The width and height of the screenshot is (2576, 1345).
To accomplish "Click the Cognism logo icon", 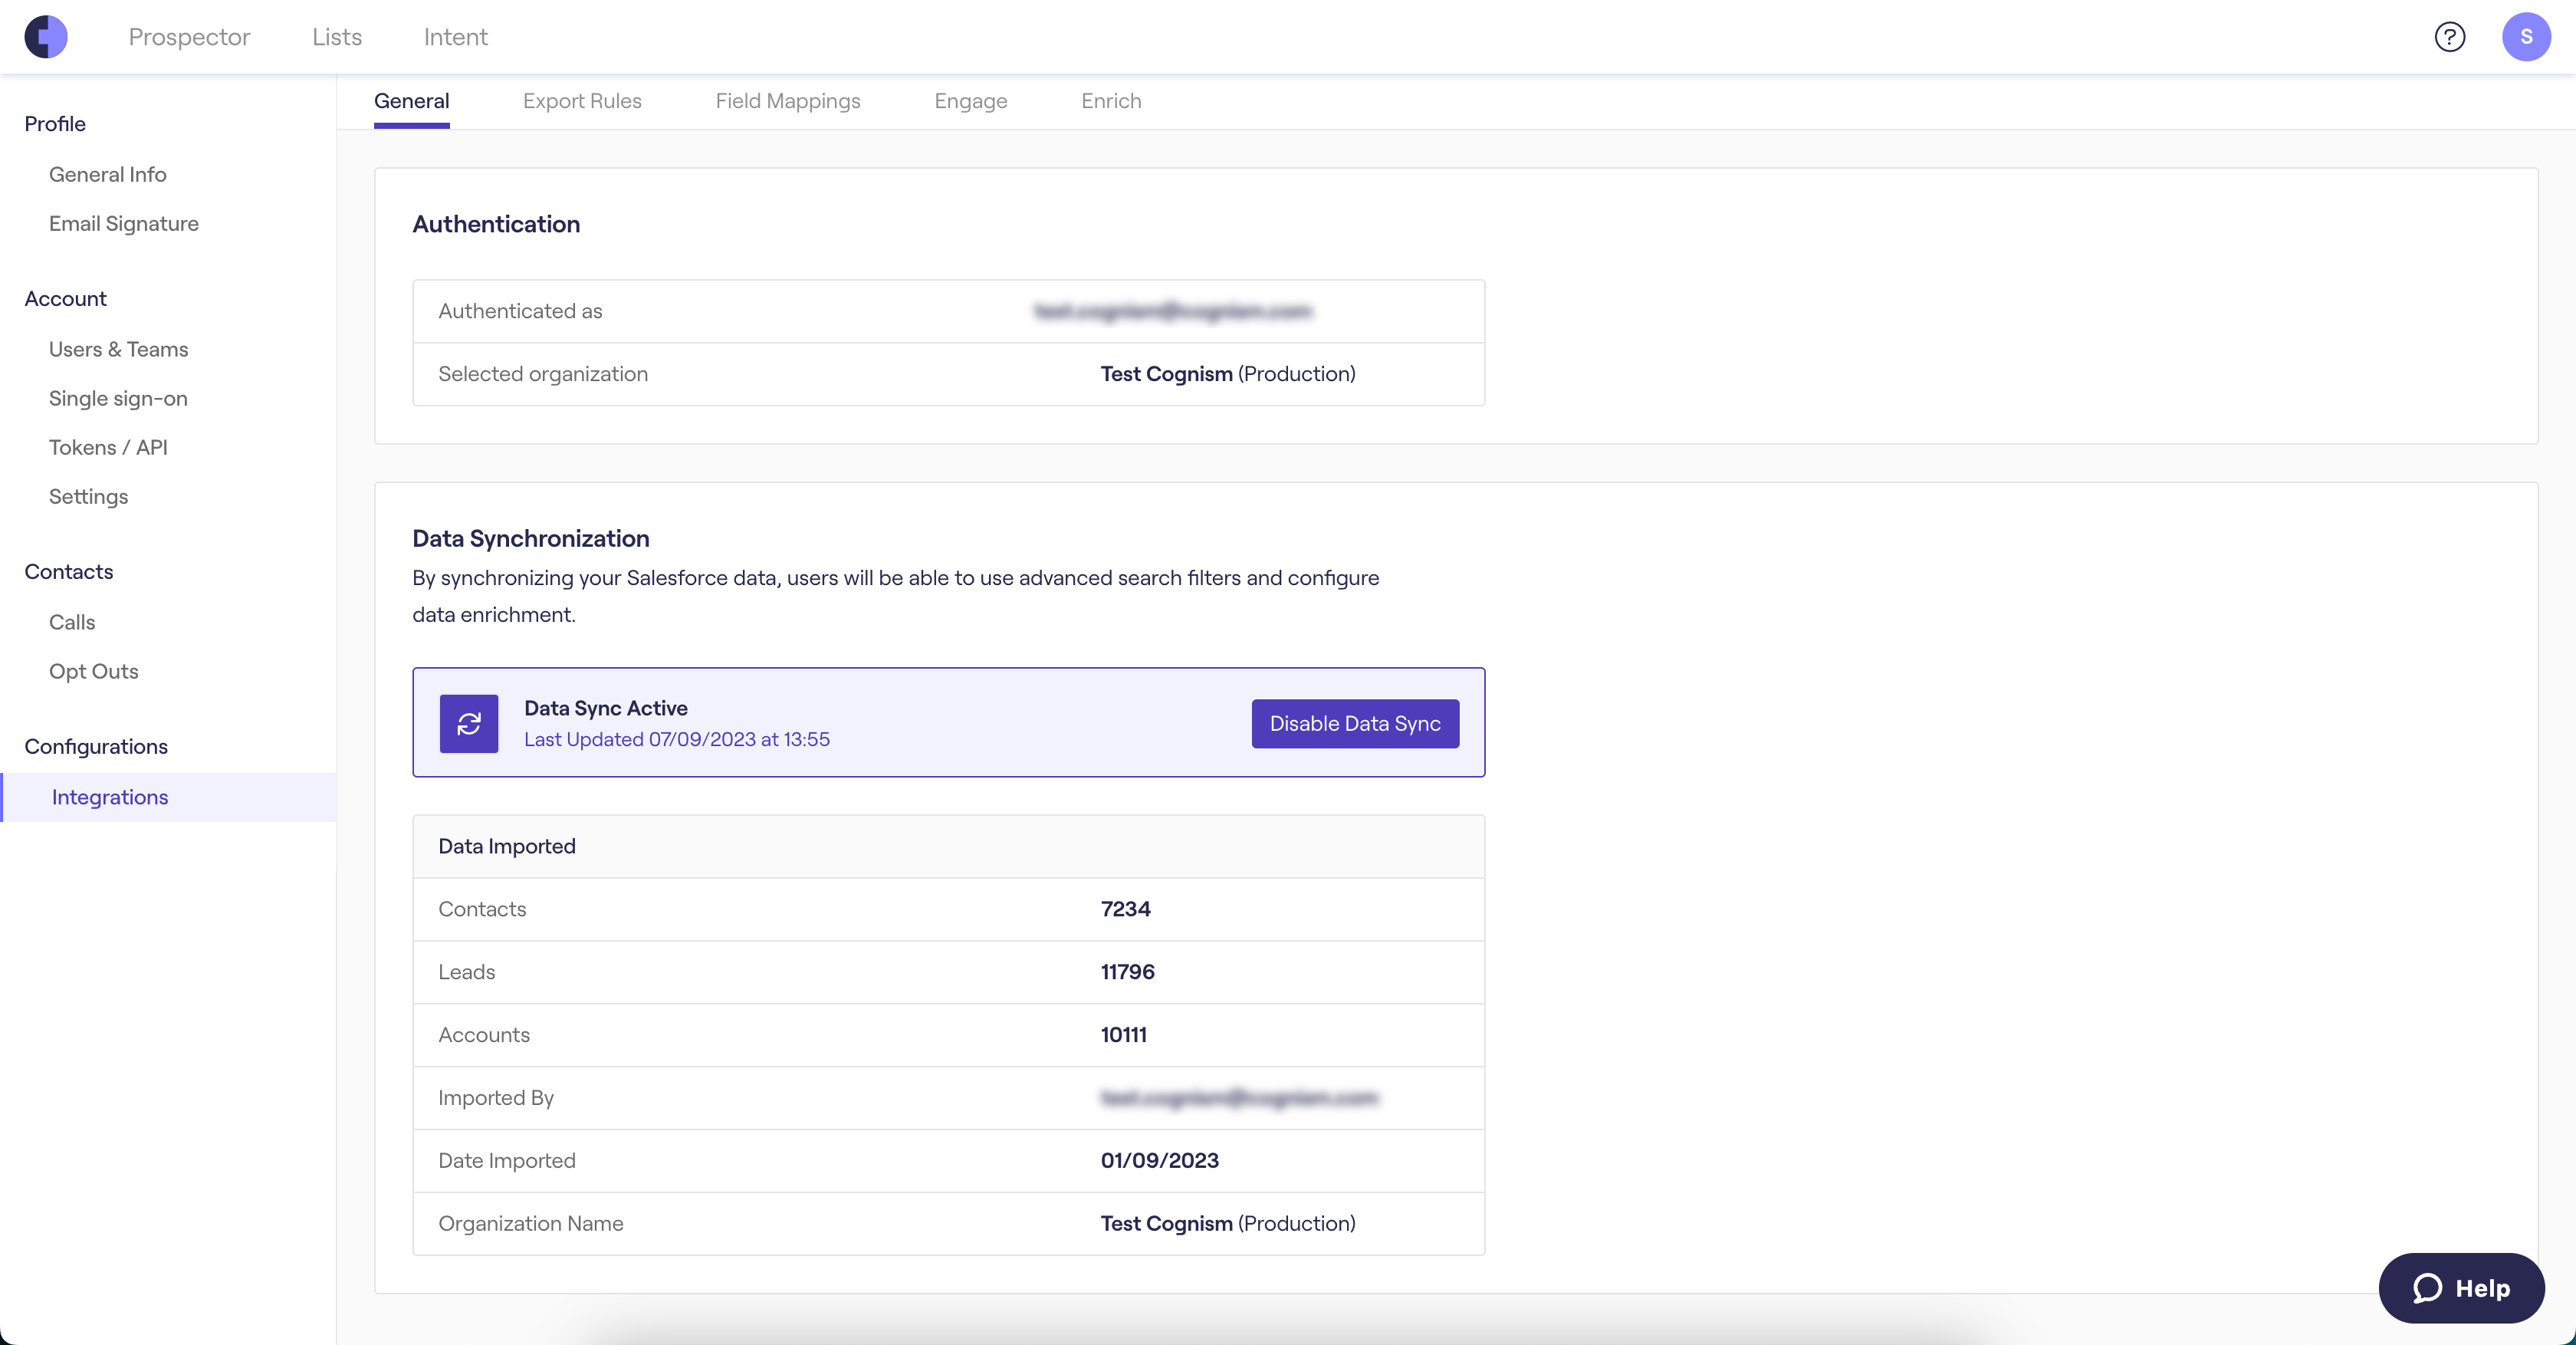I will tap(46, 37).
